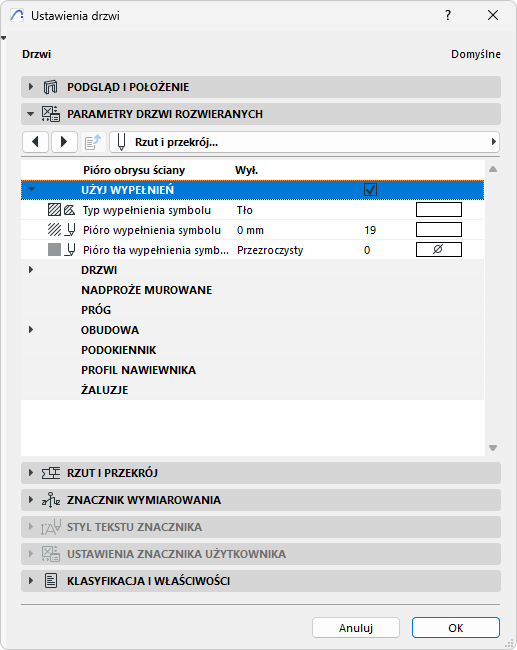Image resolution: width=517 pixels, height=650 pixels.
Task: Click the swing door parameters icon
Action: [x=51, y=114]
